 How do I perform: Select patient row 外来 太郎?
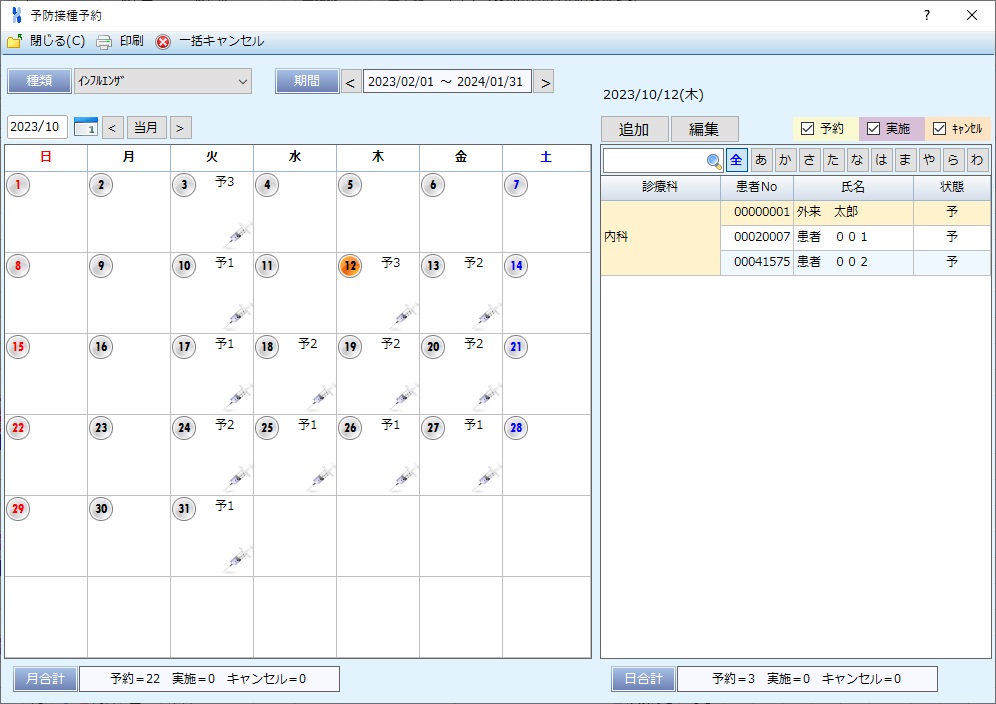(852, 212)
